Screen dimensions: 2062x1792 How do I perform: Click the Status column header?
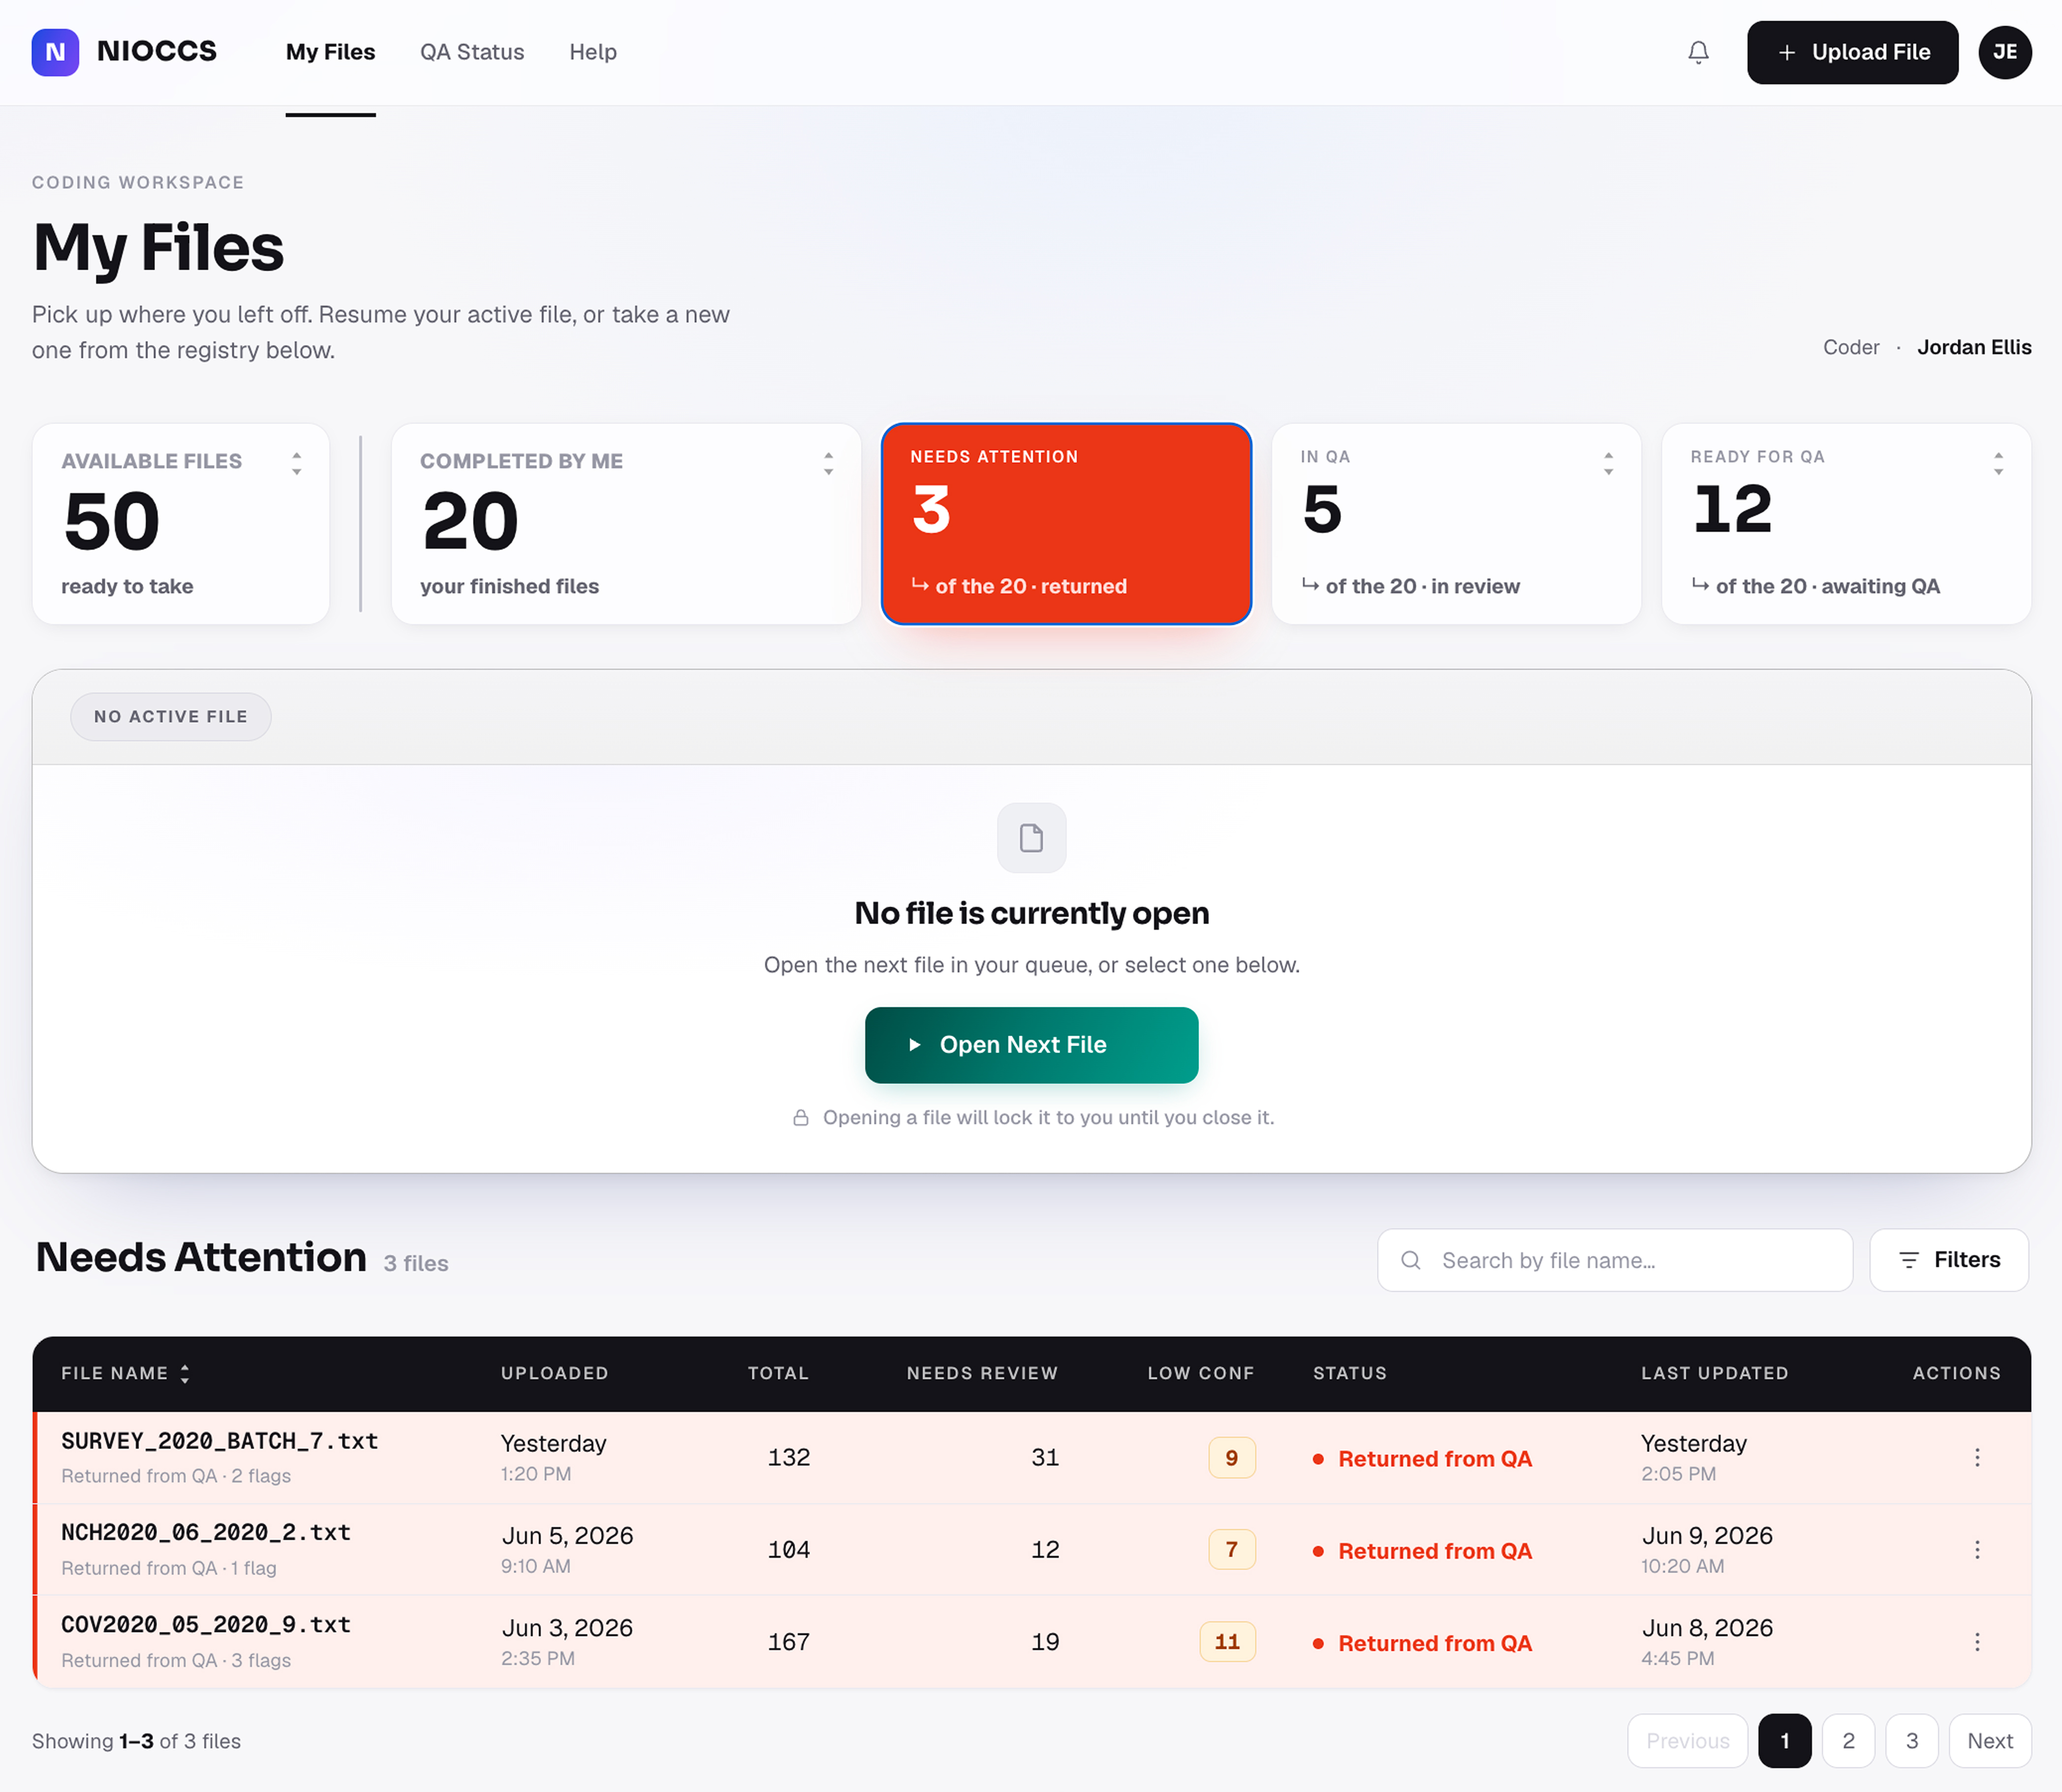point(1350,1373)
